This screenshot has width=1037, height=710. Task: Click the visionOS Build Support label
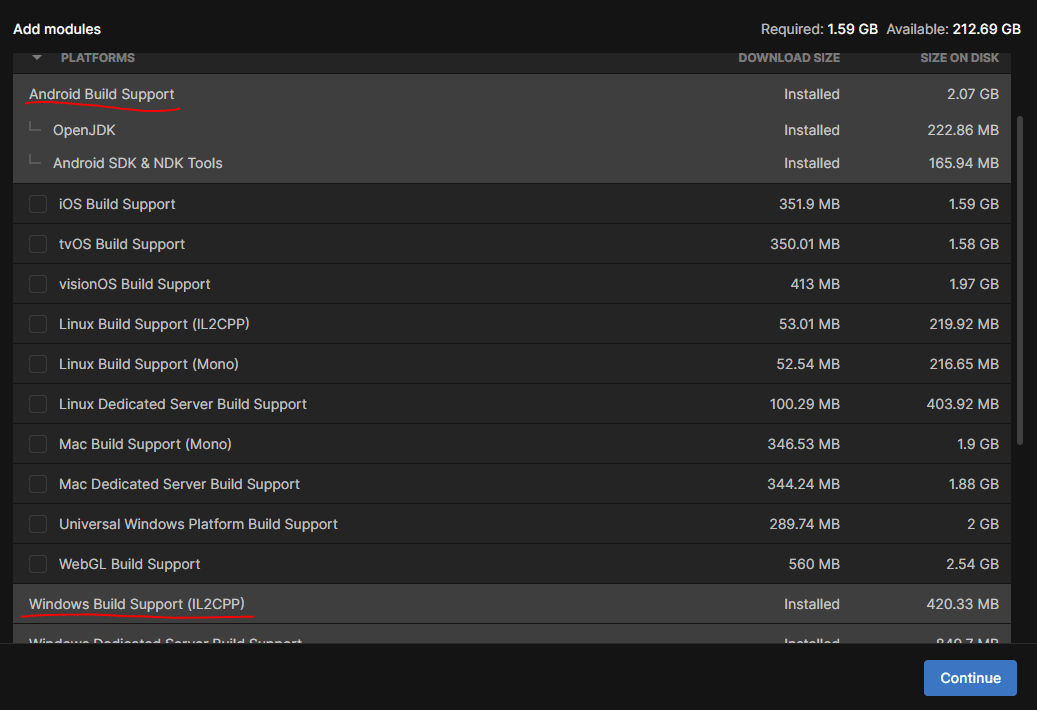134,284
